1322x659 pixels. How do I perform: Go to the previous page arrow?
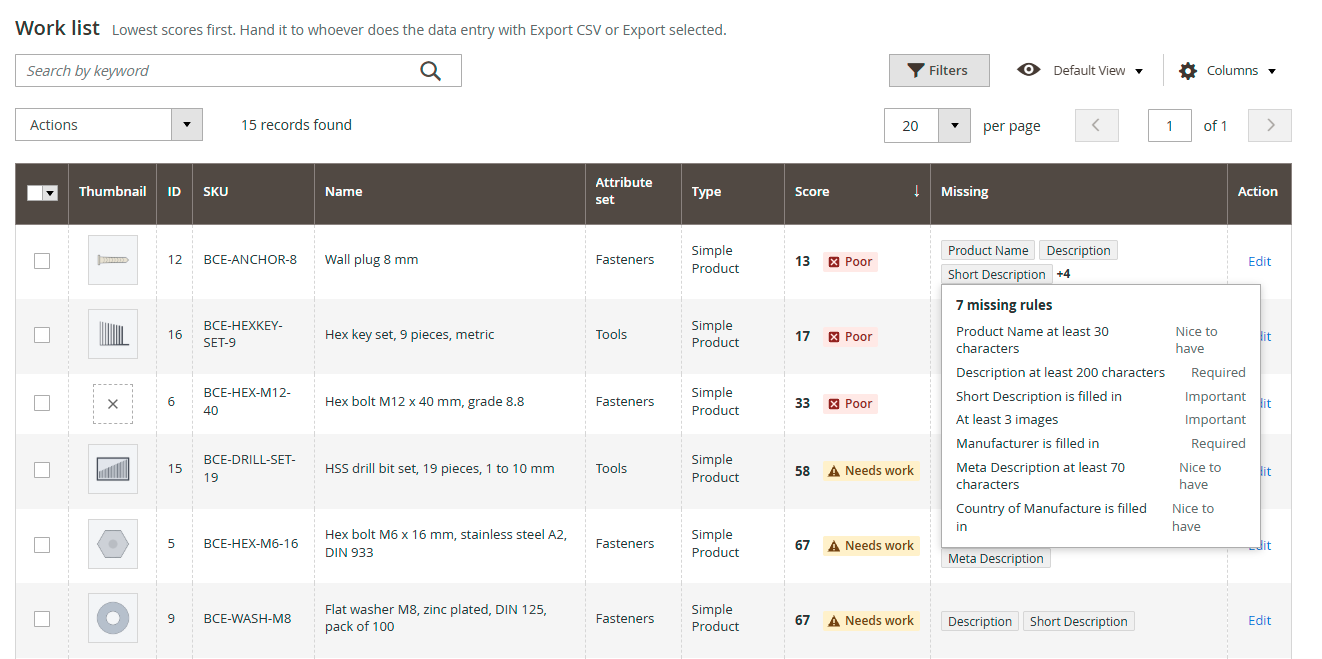coord(1096,125)
